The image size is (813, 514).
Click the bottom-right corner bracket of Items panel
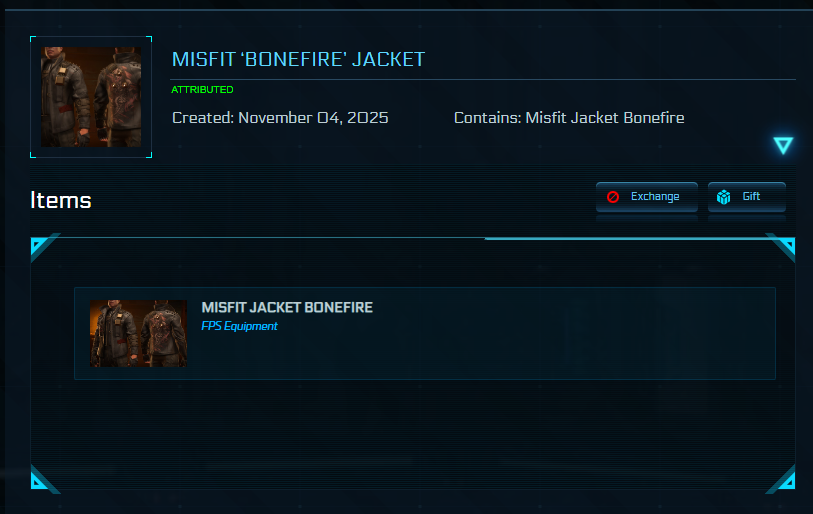(x=784, y=481)
